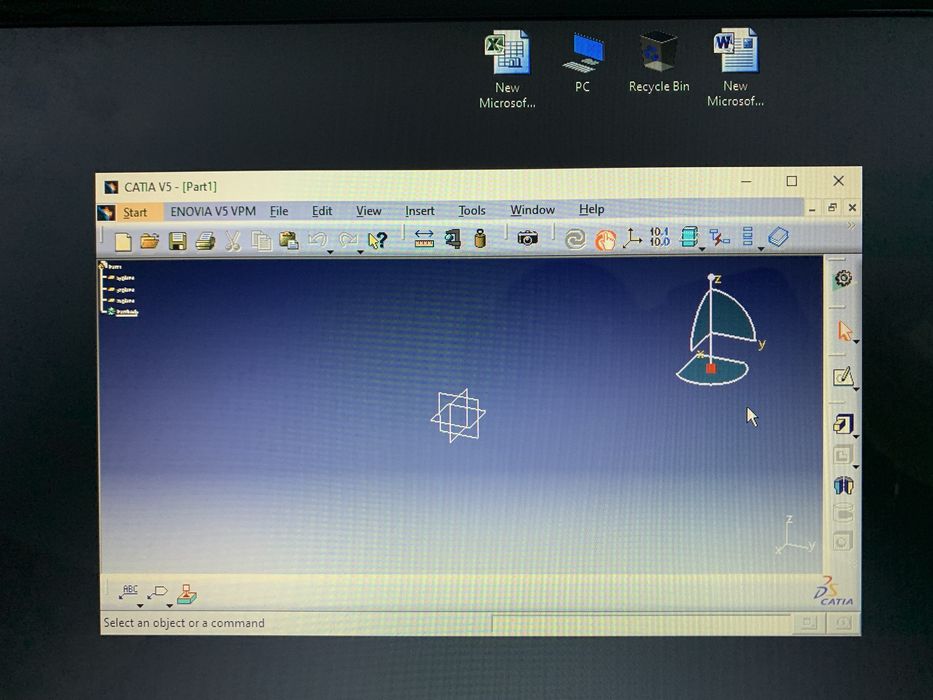
Task: Launch the Sketcher sketch icon
Action: pos(843,377)
